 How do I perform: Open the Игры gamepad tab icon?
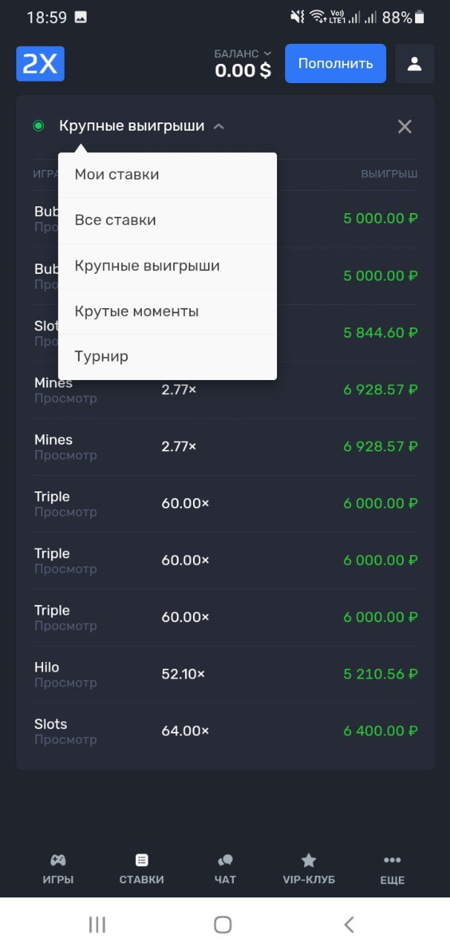click(58, 860)
